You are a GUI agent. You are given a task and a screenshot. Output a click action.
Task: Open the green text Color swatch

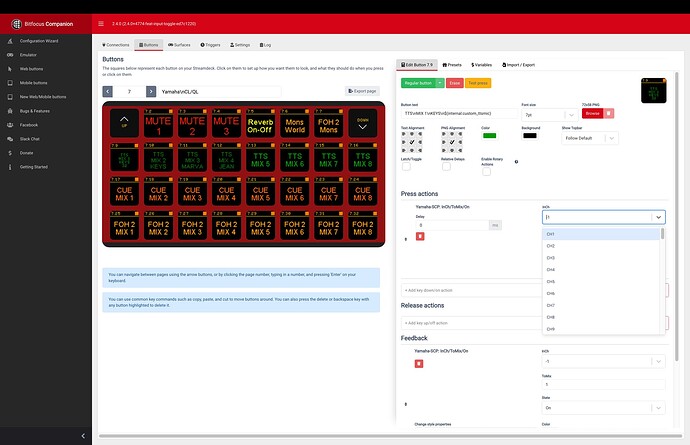[489, 136]
